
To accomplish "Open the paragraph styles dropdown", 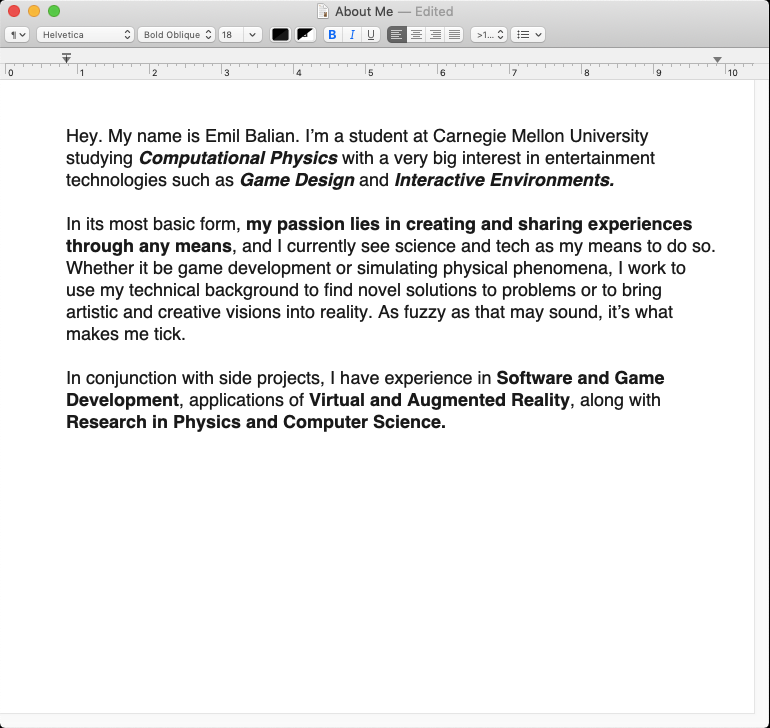I will pos(17,34).
